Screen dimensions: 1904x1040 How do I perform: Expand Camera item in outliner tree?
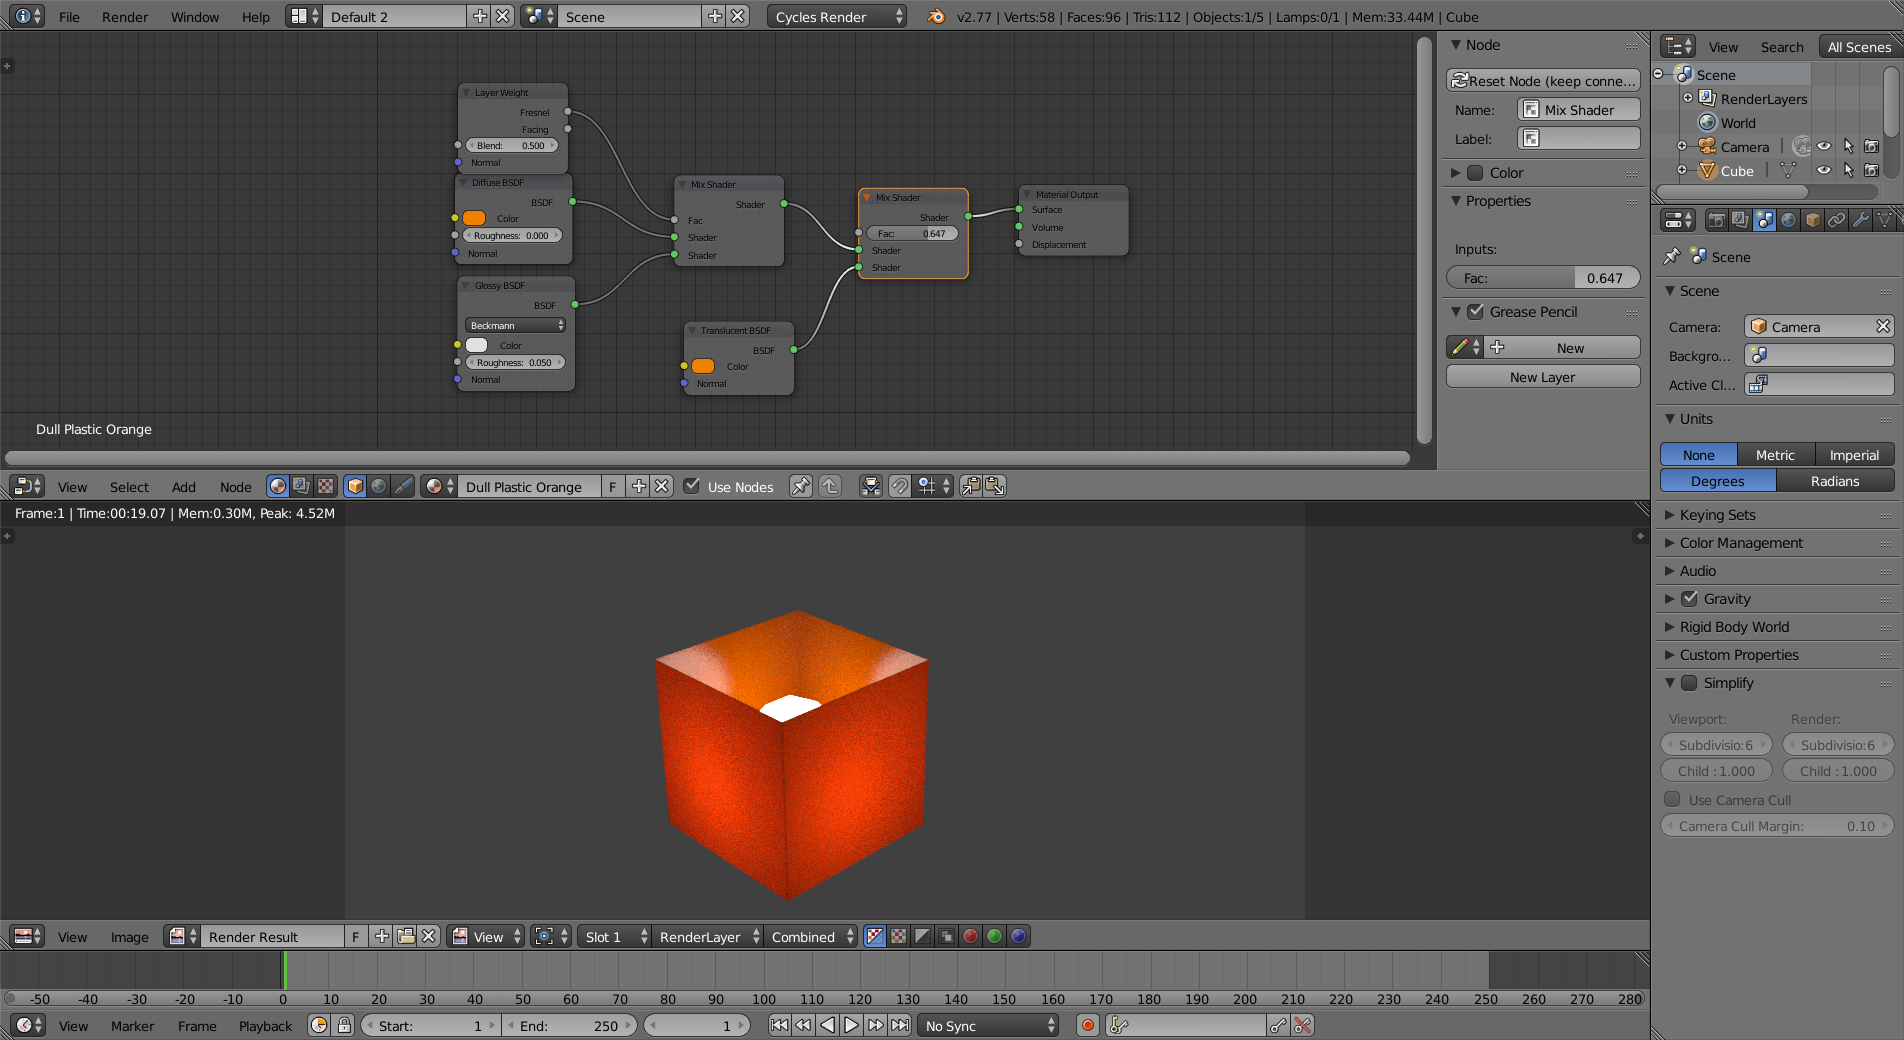1682,147
